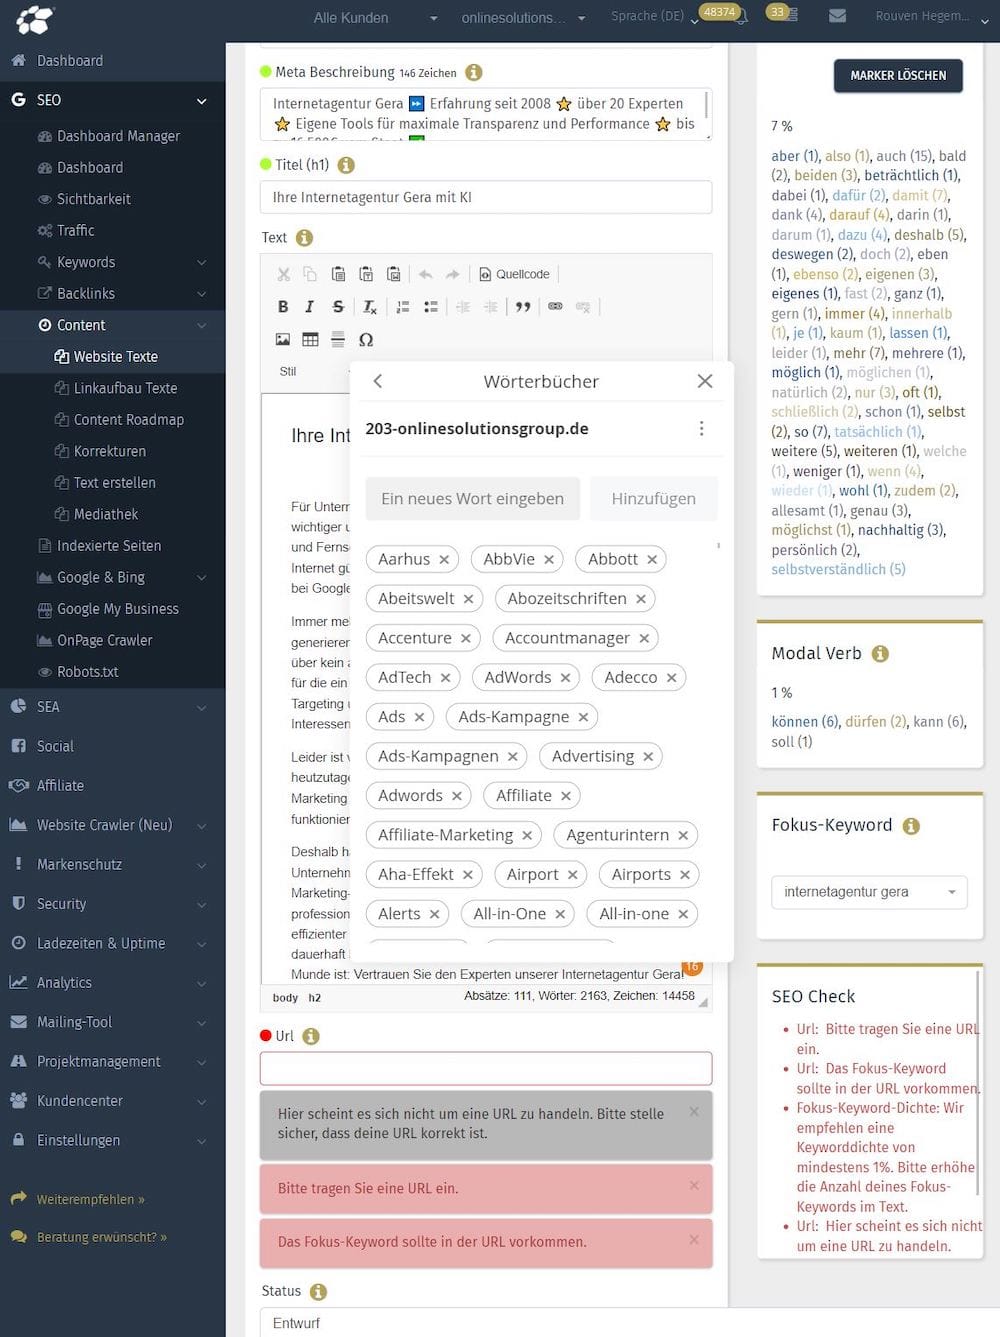Click the info icon beside Modal Verb

[x=880, y=654]
